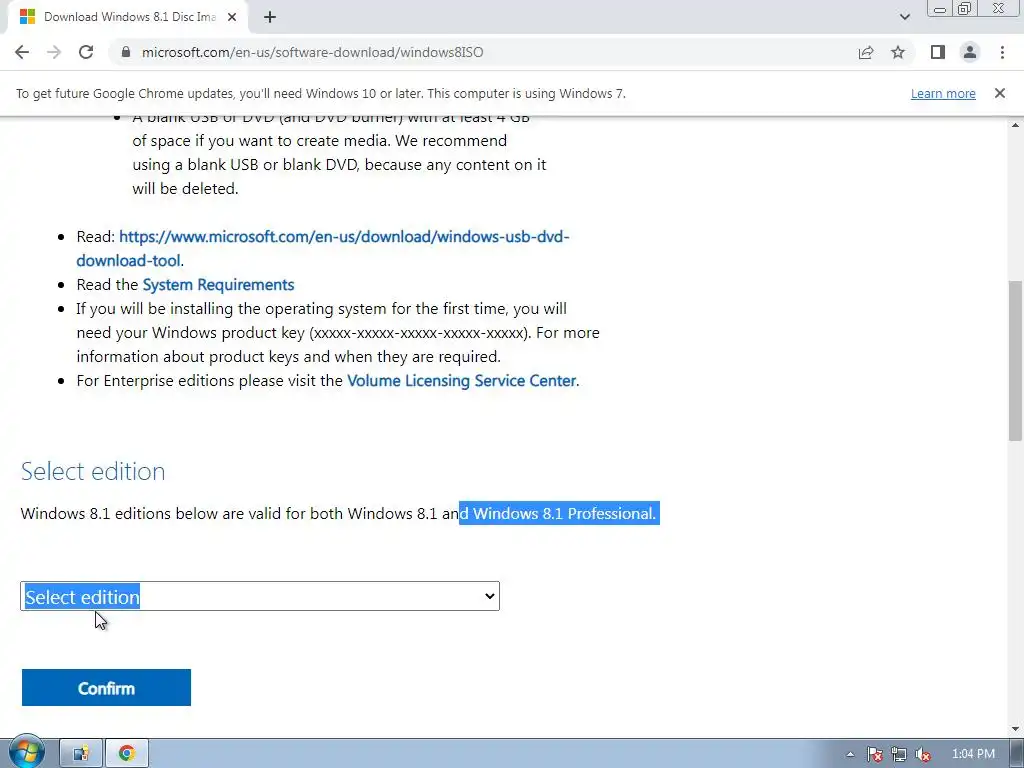Open the Windows Start menu
The height and width of the screenshot is (768, 1024).
click(26, 753)
